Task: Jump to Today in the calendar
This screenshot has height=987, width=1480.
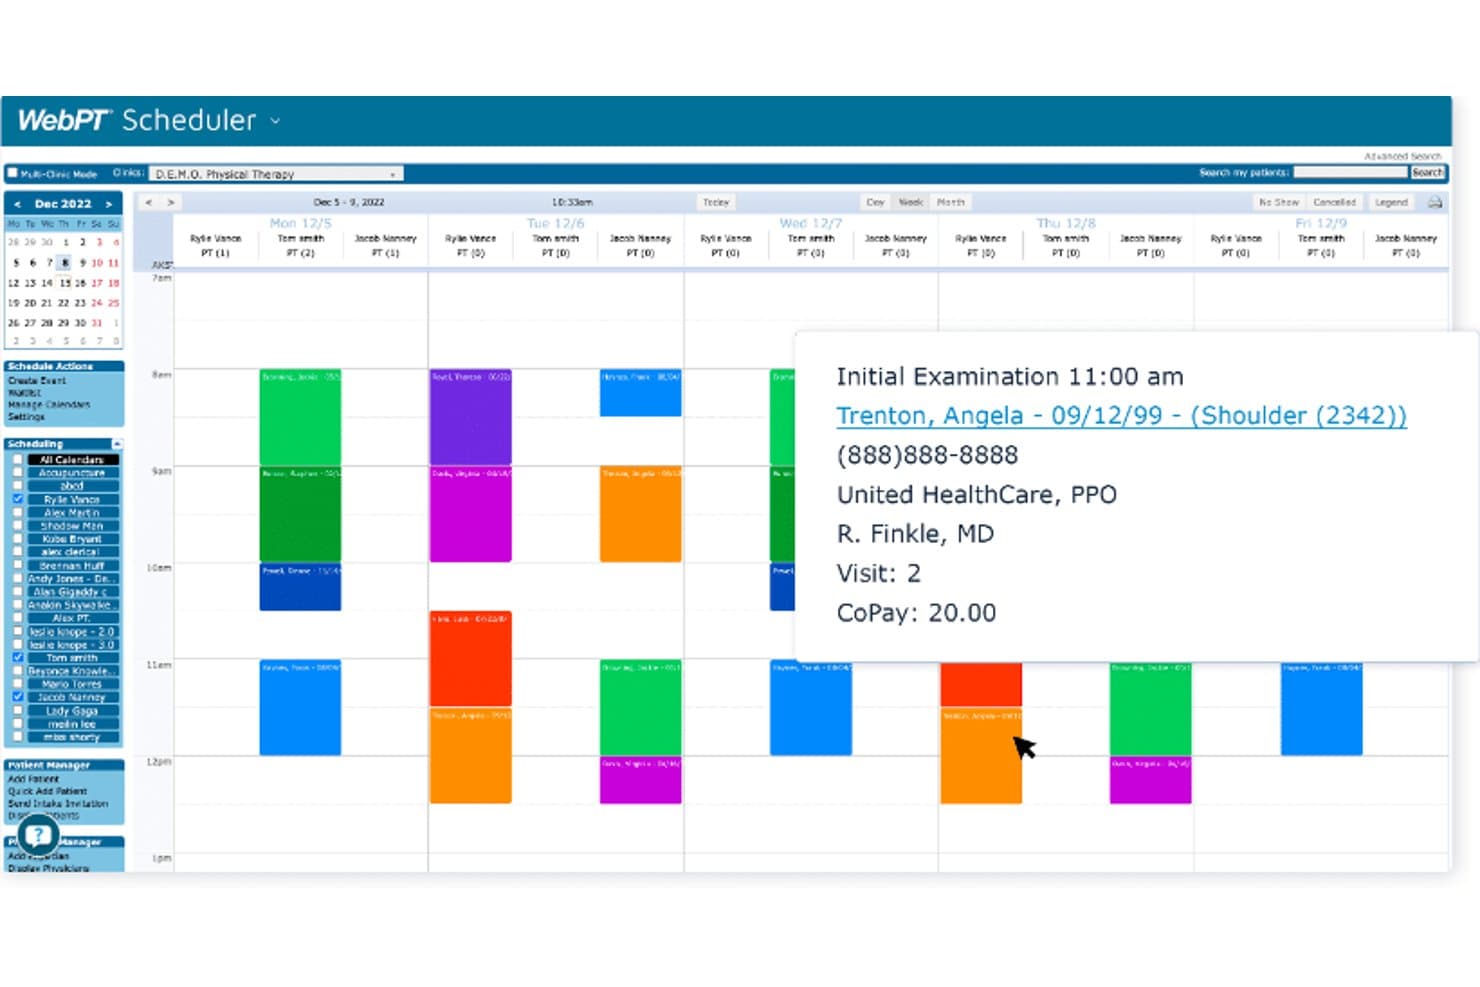Action: click(715, 202)
